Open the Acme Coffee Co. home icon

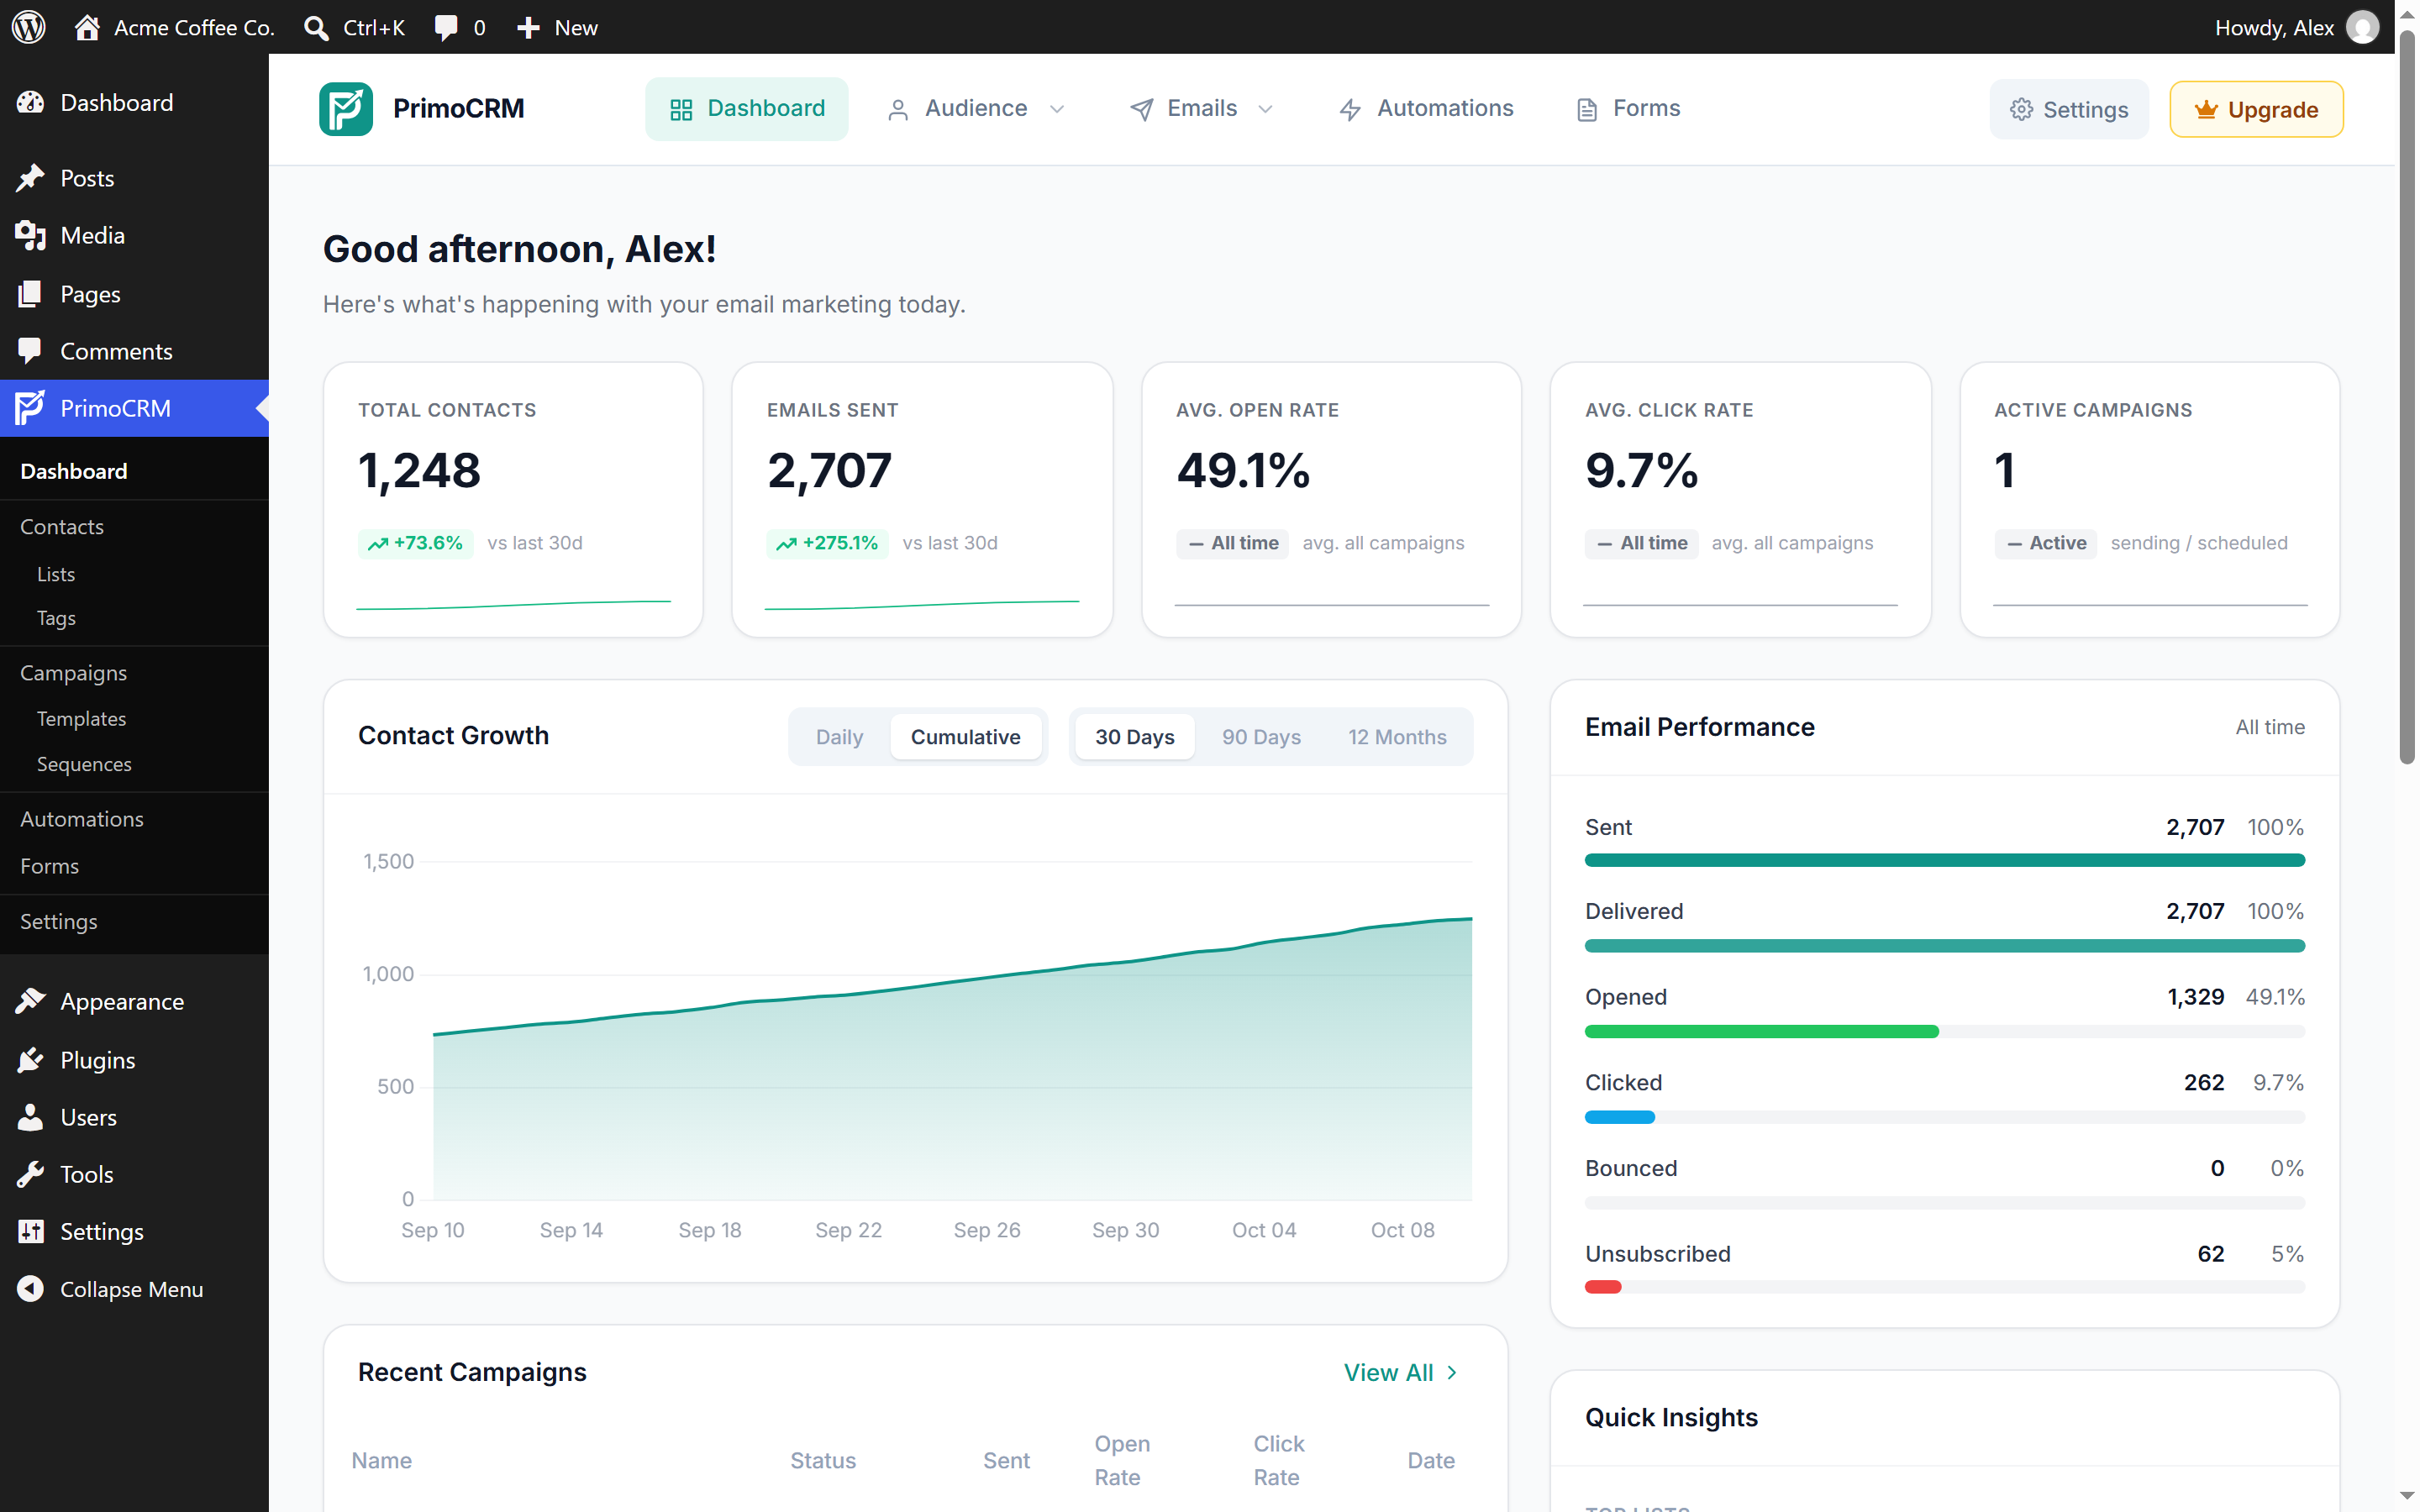(87, 27)
